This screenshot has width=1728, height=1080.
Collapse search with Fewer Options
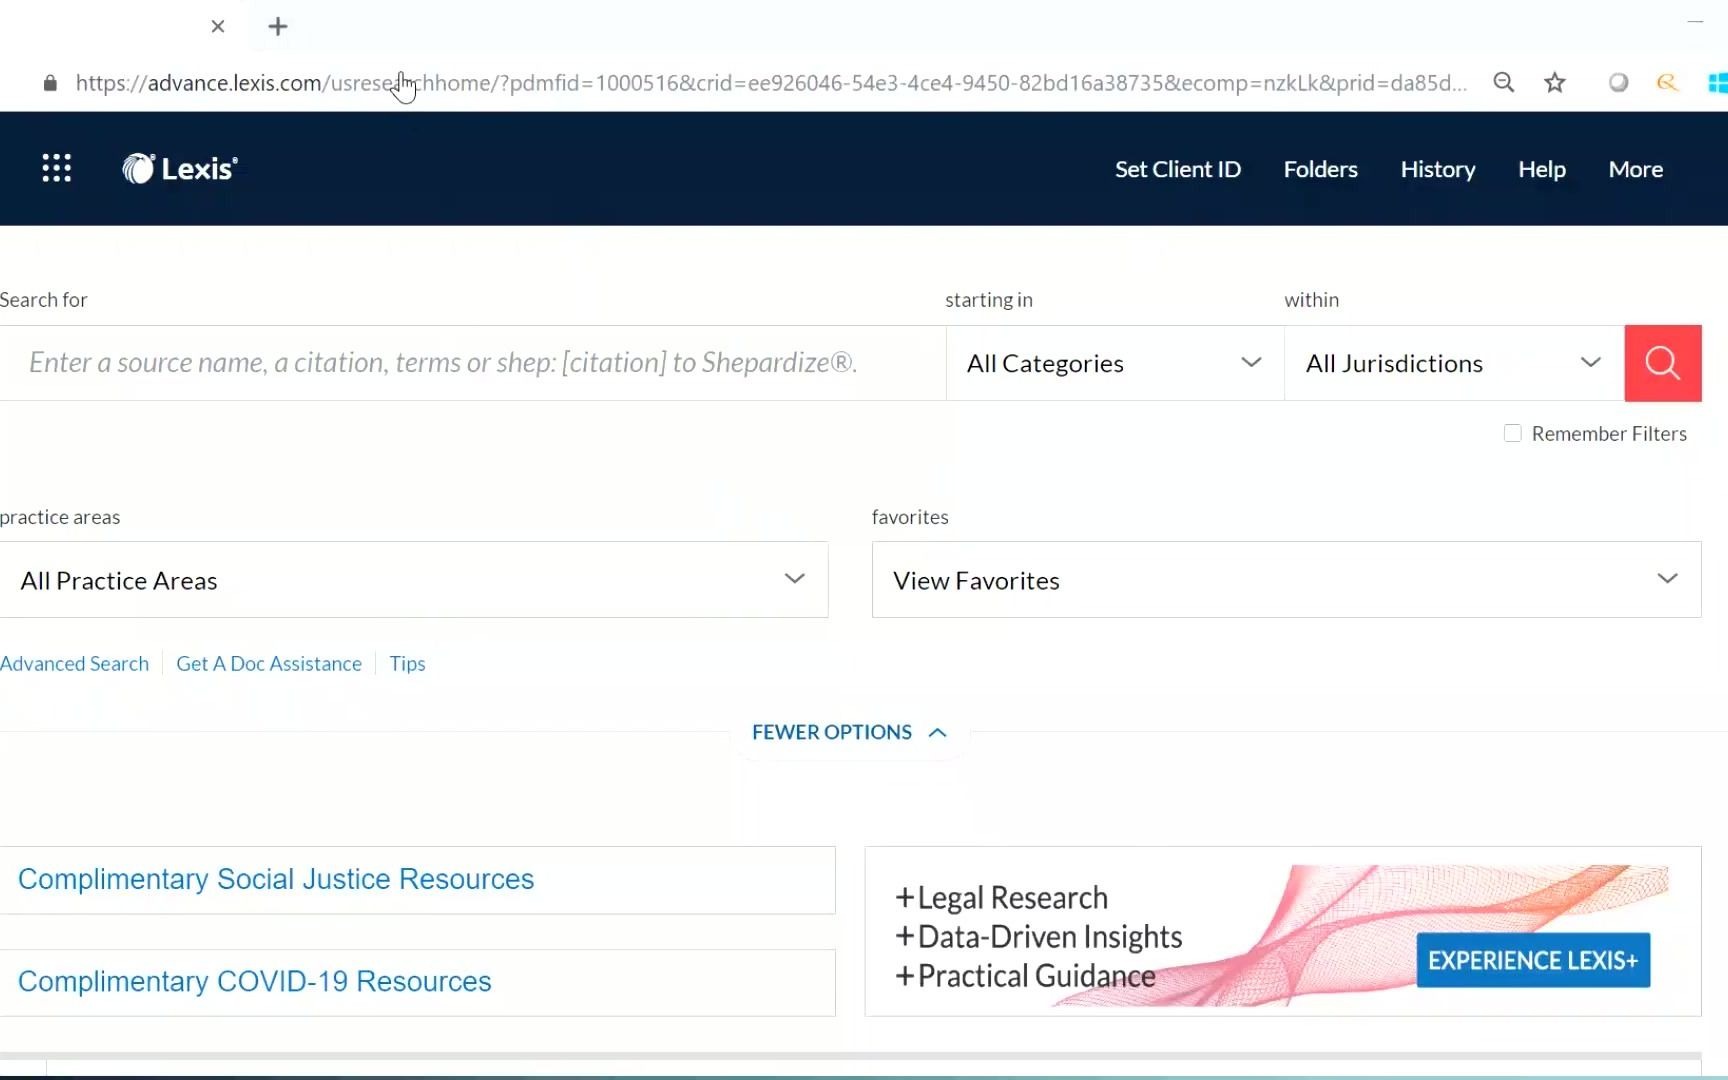[849, 732]
